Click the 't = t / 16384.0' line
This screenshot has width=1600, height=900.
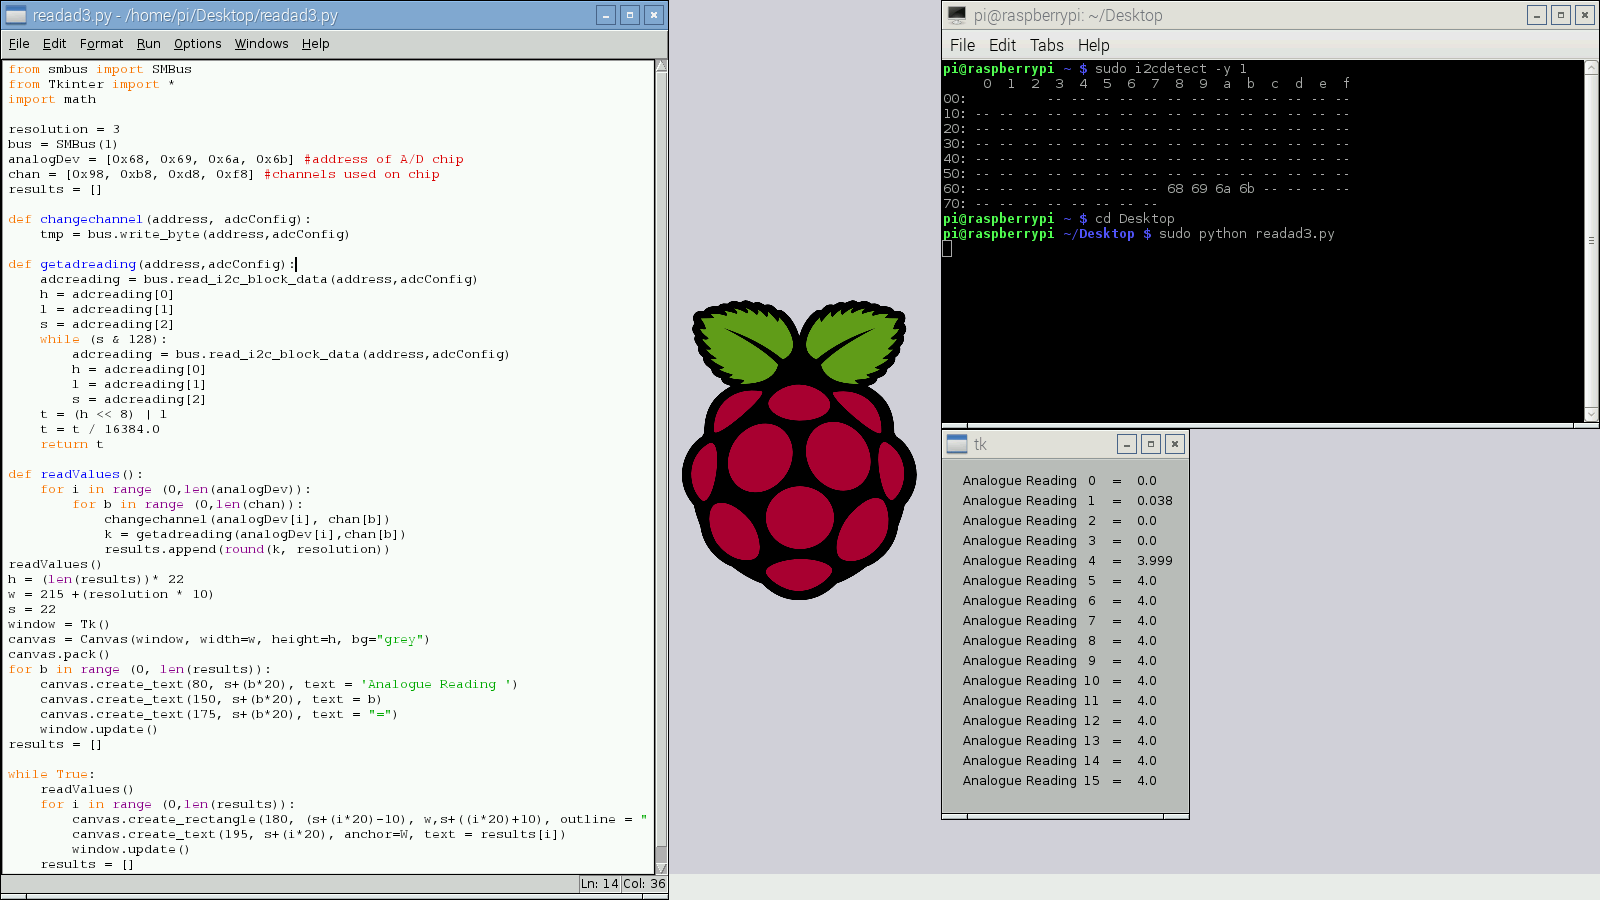point(100,429)
